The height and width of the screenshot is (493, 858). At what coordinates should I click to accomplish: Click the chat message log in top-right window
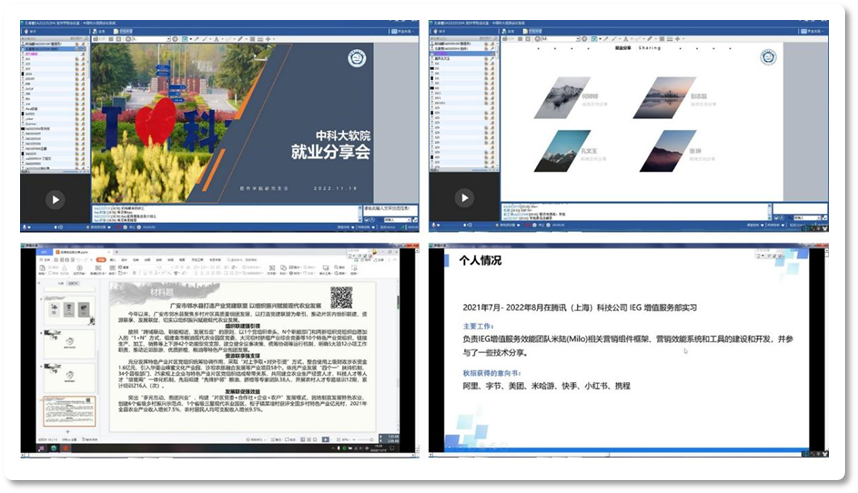click(x=620, y=213)
